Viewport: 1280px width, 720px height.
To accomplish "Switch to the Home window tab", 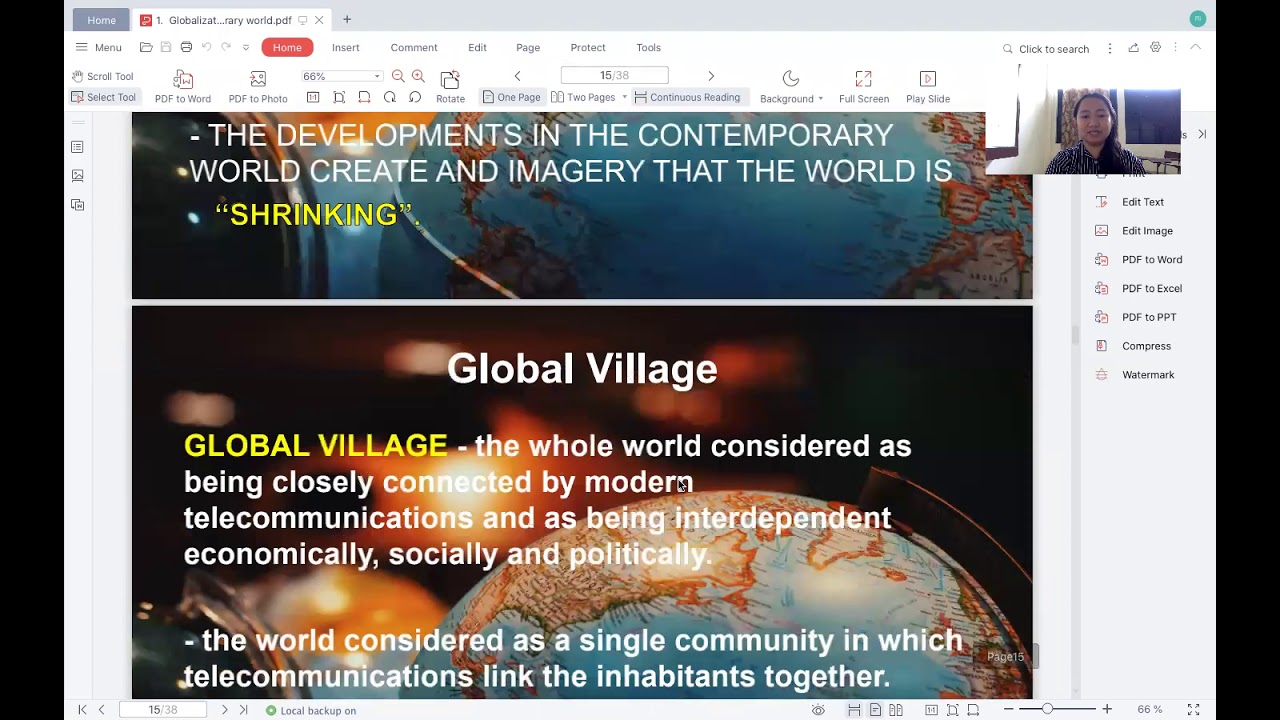I will [101, 20].
